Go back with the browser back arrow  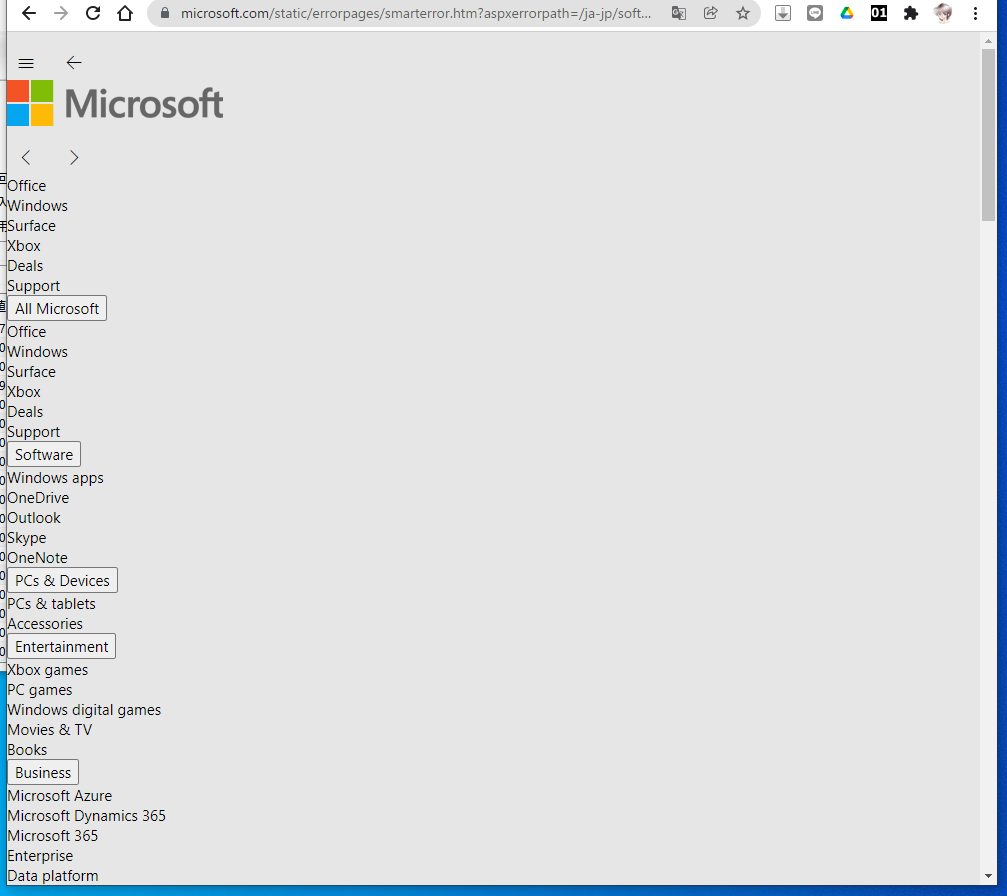click(29, 13)
